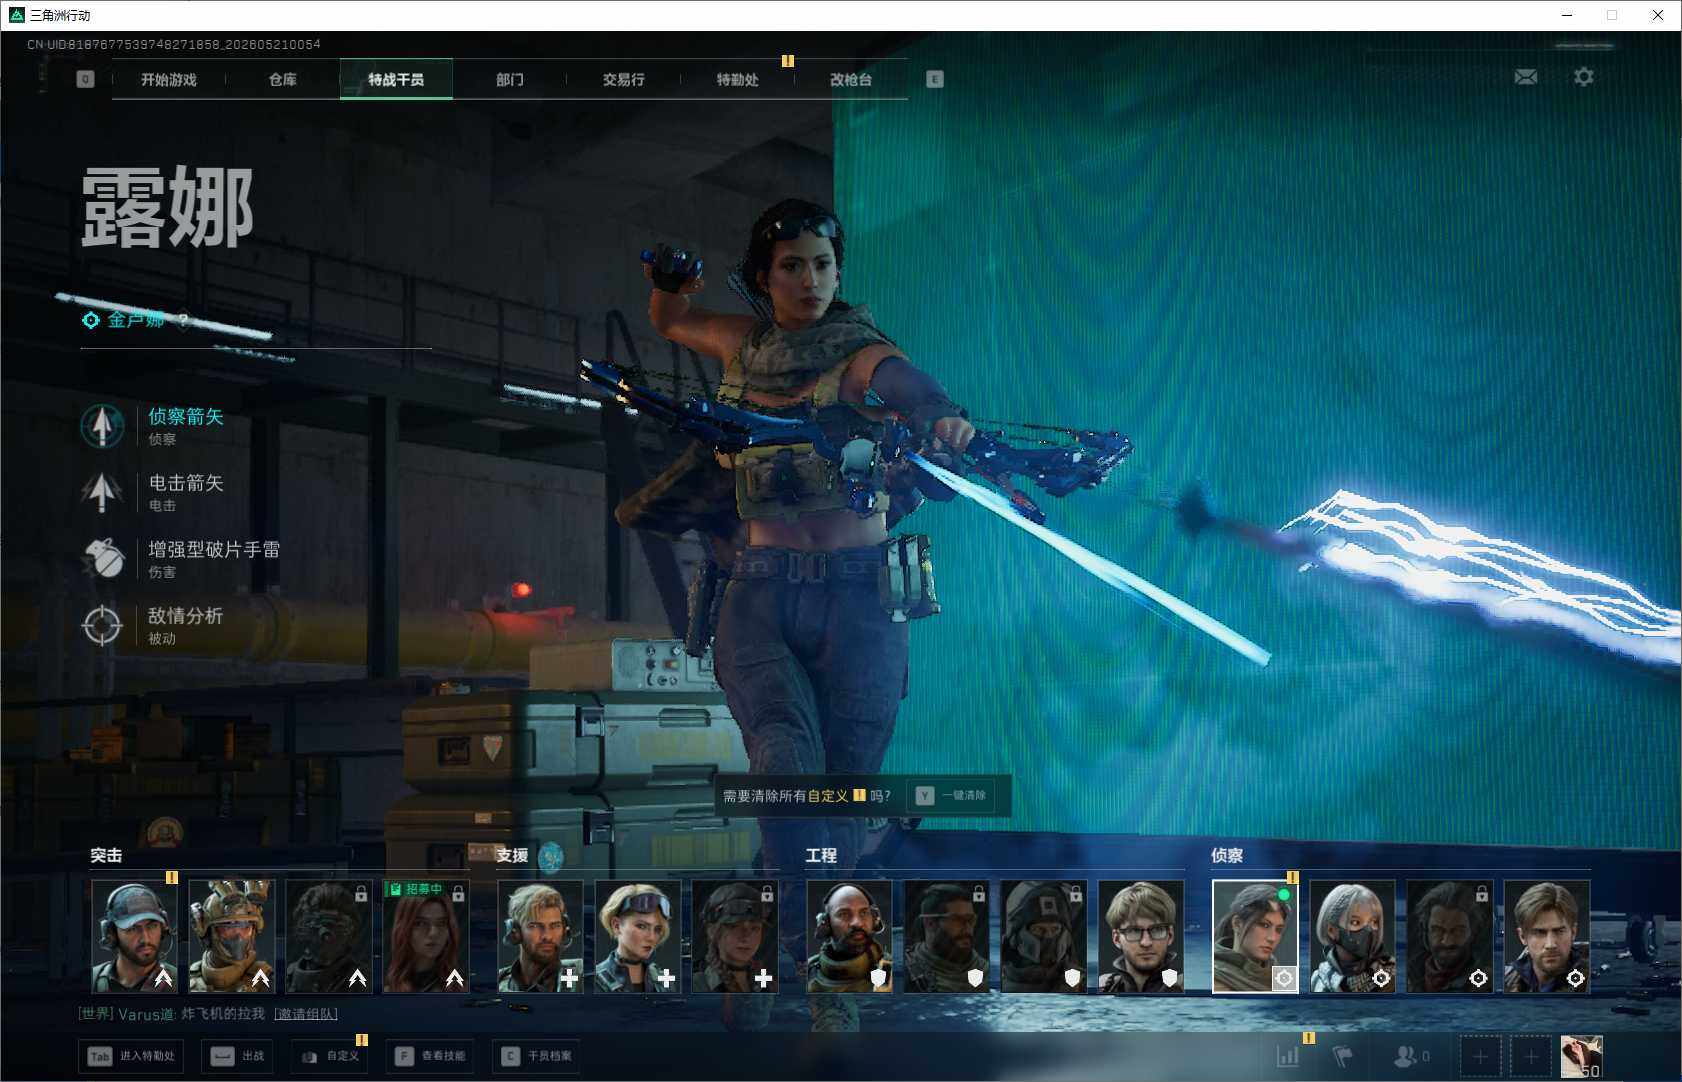Go to the 部门 tab
1682x1082 pixels.
point(510,80)
